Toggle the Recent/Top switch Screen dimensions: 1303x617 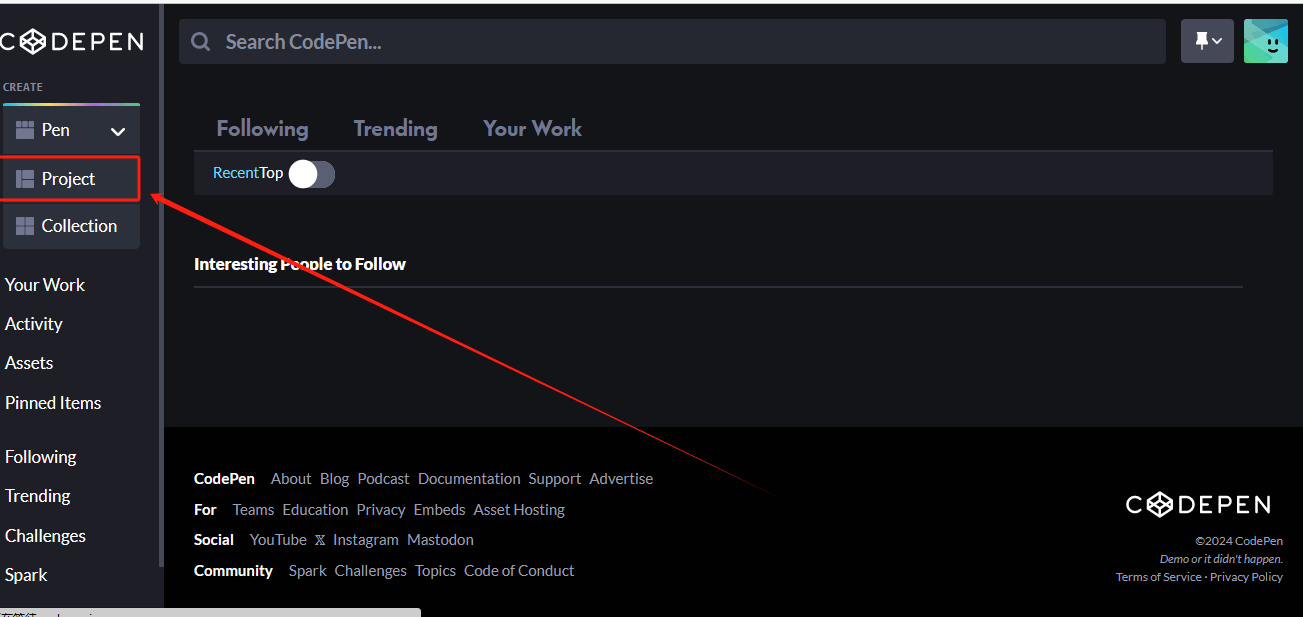coord(312,174)
